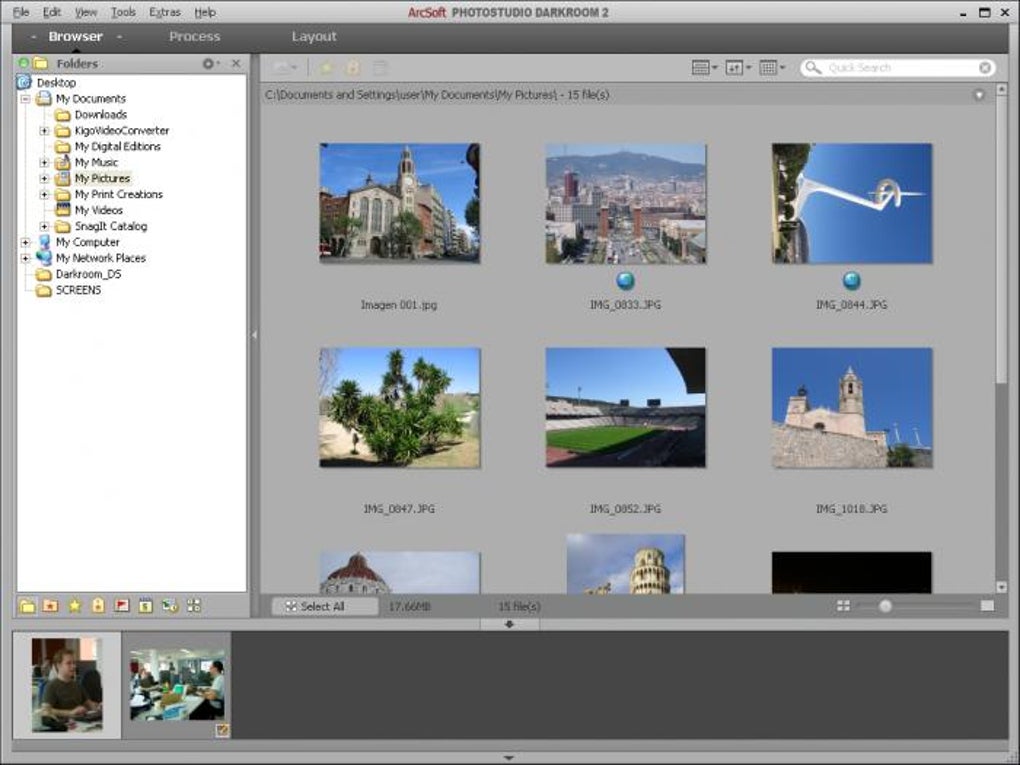Click the tag/label icon in sidebar toolbar
1020x765 pixels.
[98, 605]
